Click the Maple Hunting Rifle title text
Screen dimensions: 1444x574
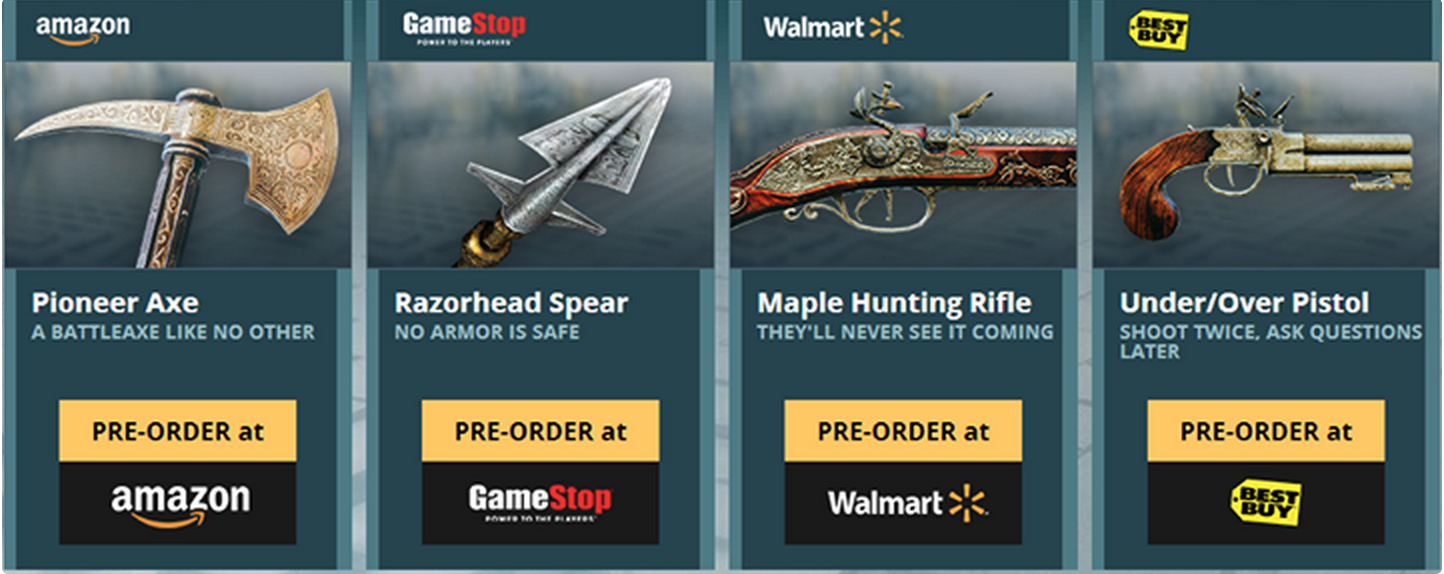[894, 303]
